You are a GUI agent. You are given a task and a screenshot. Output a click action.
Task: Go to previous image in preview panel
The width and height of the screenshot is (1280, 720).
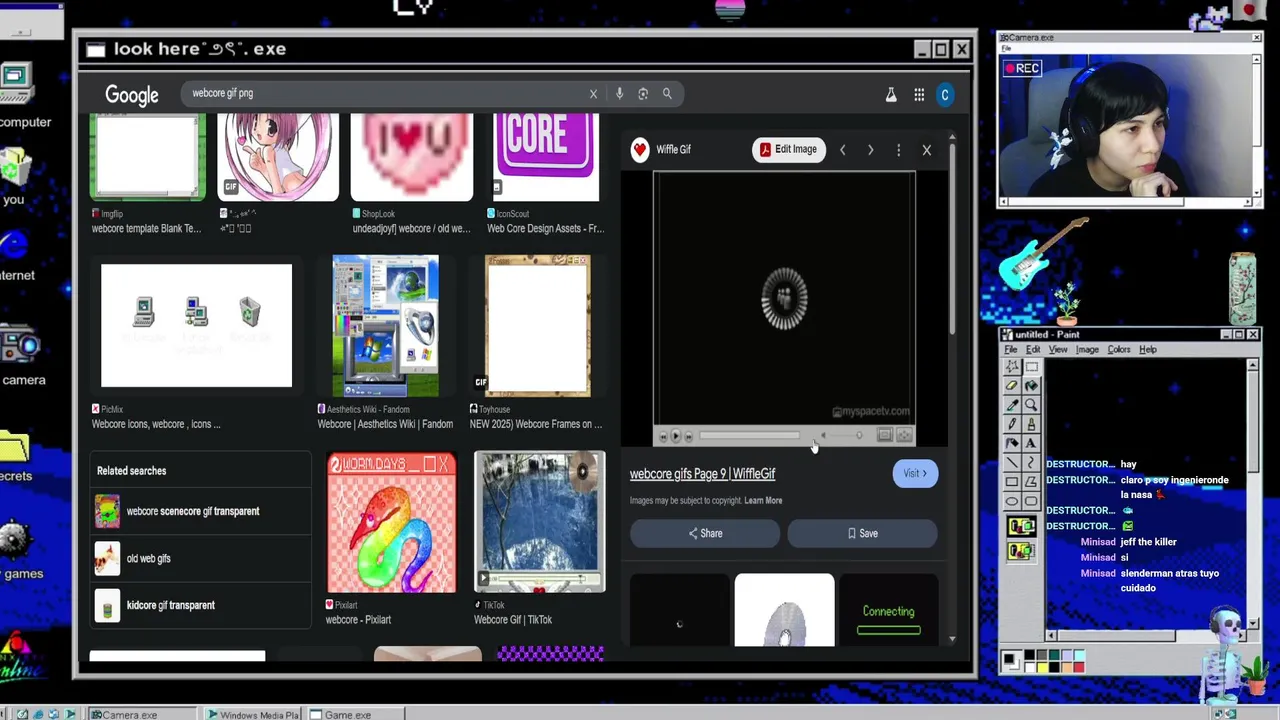[x=842, y=150]
